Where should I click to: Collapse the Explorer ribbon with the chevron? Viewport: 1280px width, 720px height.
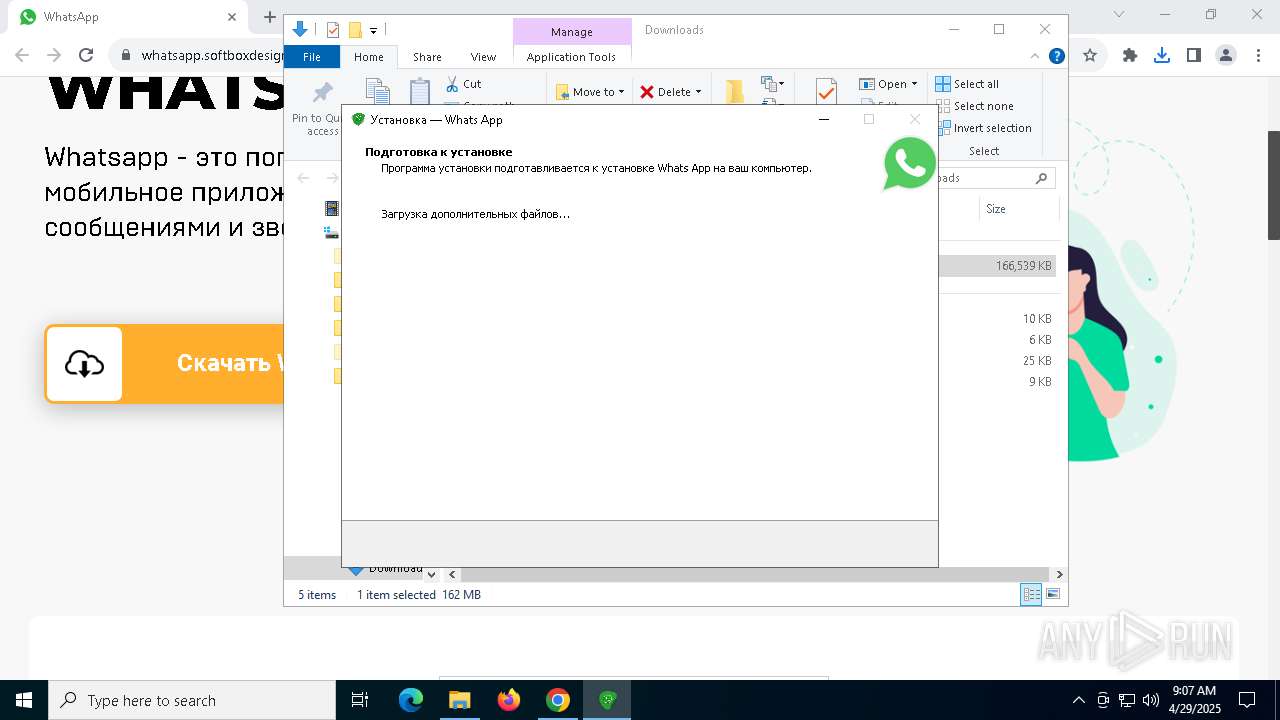coord(1035,56)
